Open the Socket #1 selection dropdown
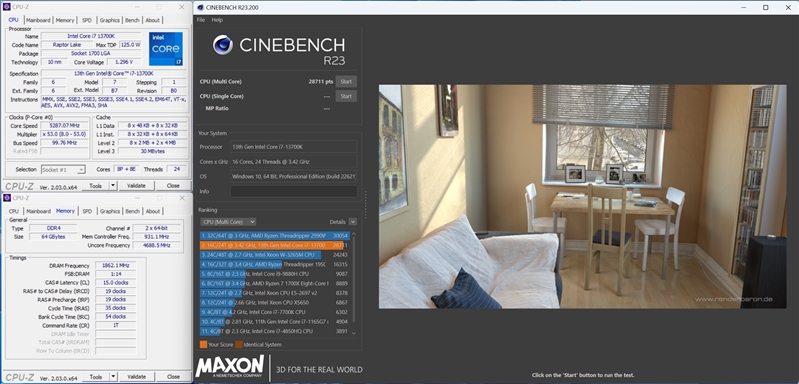Image resolution: width=799 pixels, height=384 pixels. click(x=63, y=170)
